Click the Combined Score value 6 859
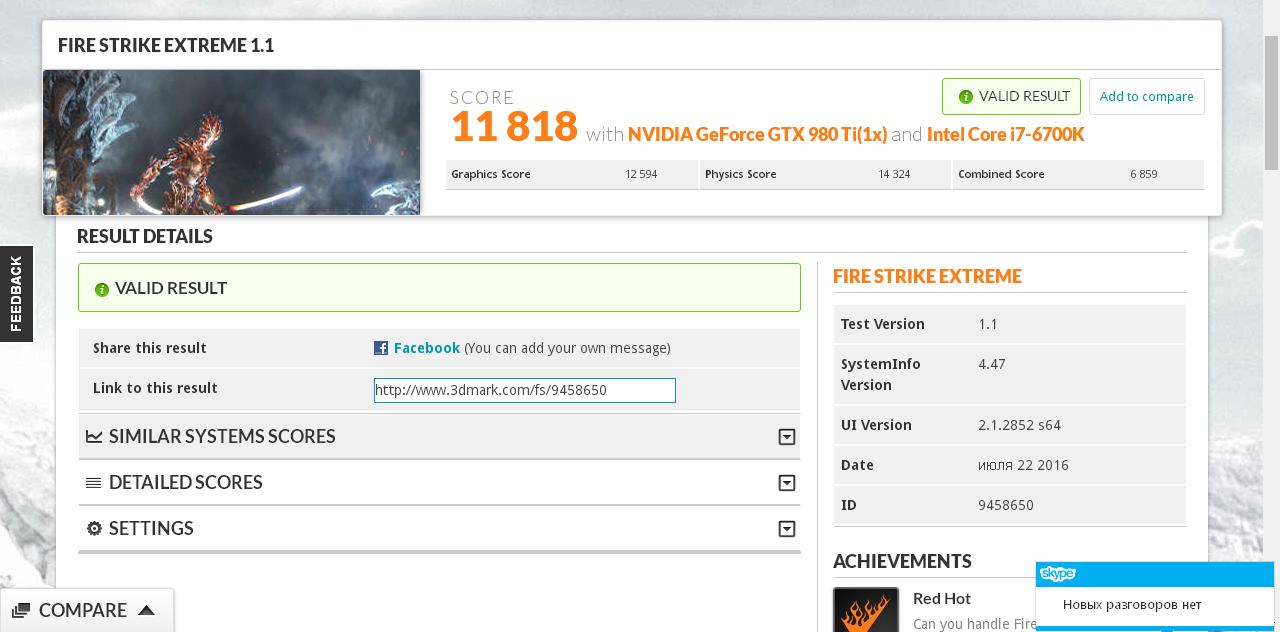This screenshot has width=1280, height=632. pos(1144,174)
